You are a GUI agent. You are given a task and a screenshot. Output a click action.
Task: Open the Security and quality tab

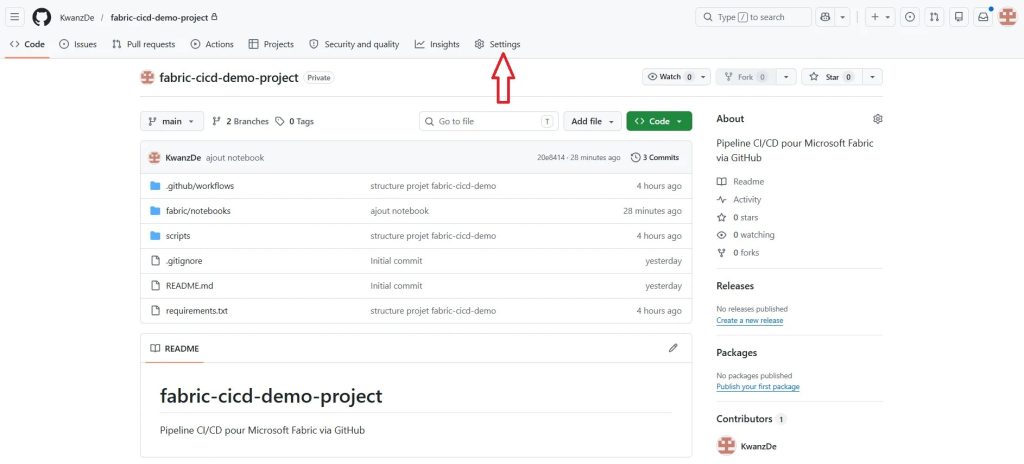coord(354,44)
